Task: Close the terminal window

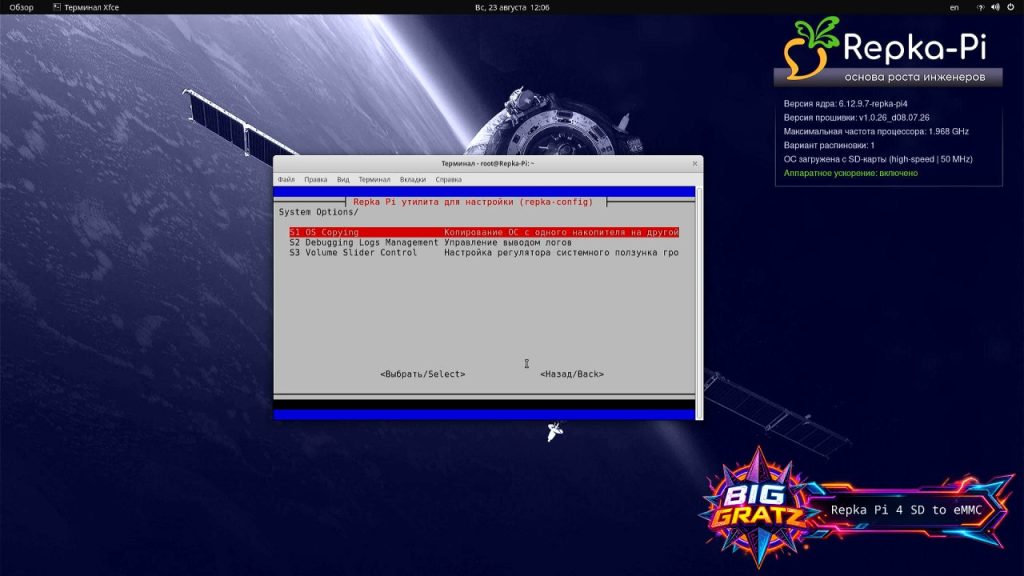Action: pyautogui.click(x=695, y=163)
